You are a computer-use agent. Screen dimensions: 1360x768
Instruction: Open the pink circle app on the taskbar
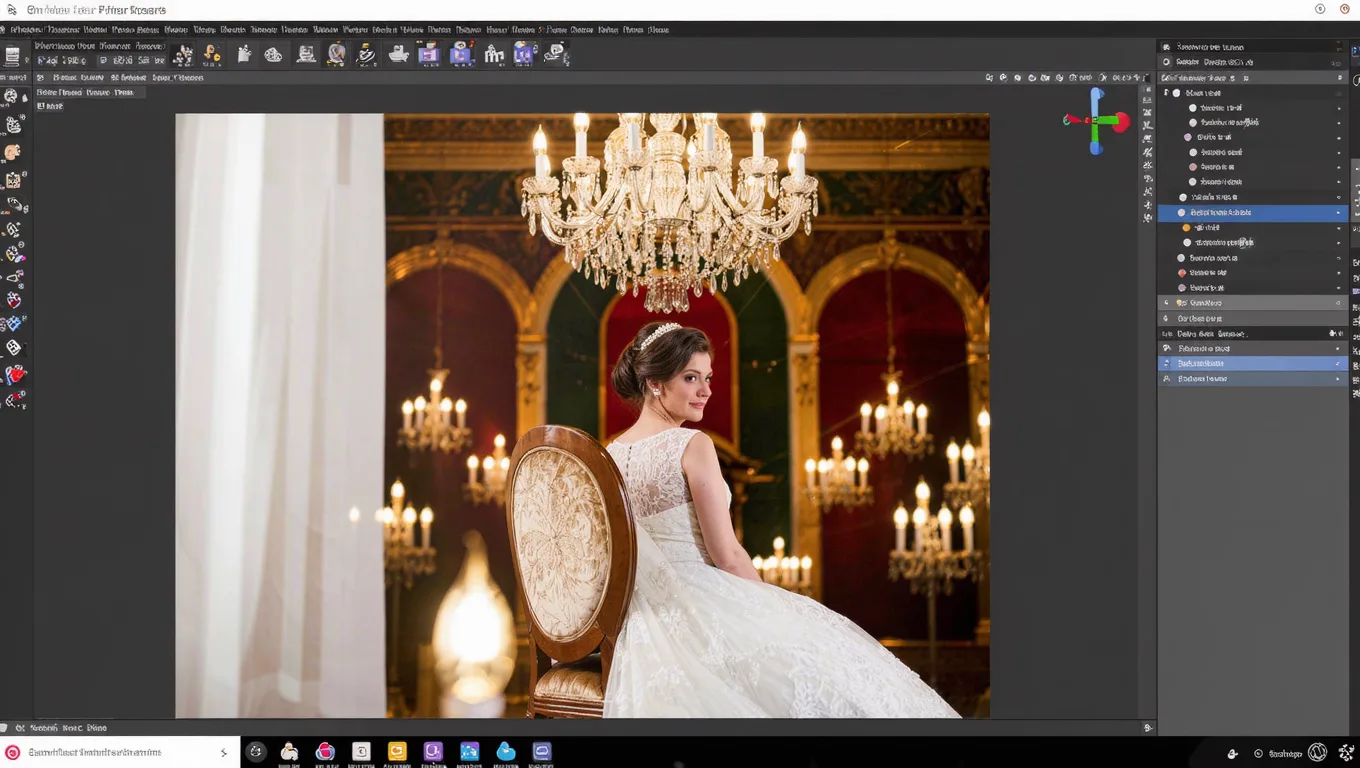point(325,752)
